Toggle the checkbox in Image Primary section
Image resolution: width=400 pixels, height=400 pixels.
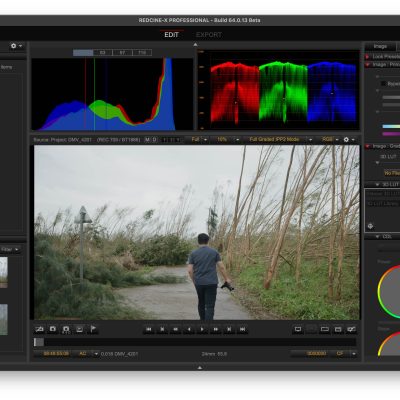point(383,84)
